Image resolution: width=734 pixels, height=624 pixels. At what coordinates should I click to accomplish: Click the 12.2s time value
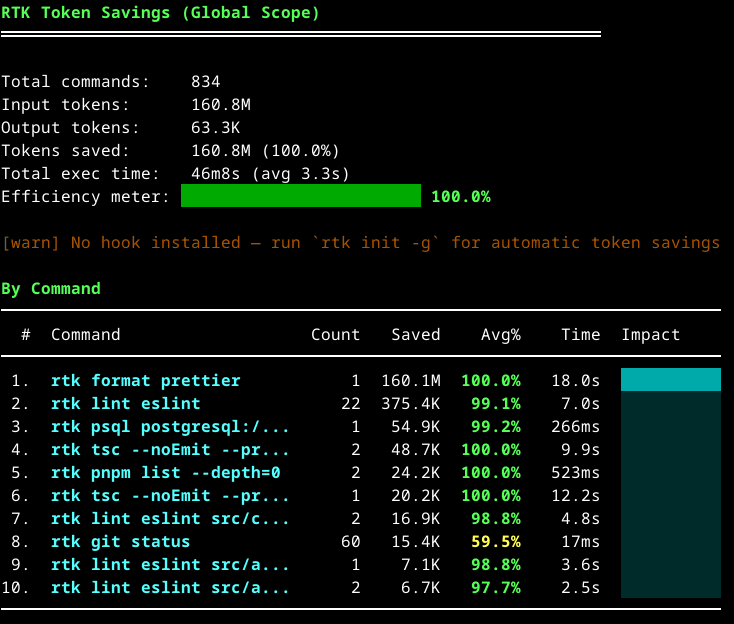pyautogui.click(x=576, y=495)
